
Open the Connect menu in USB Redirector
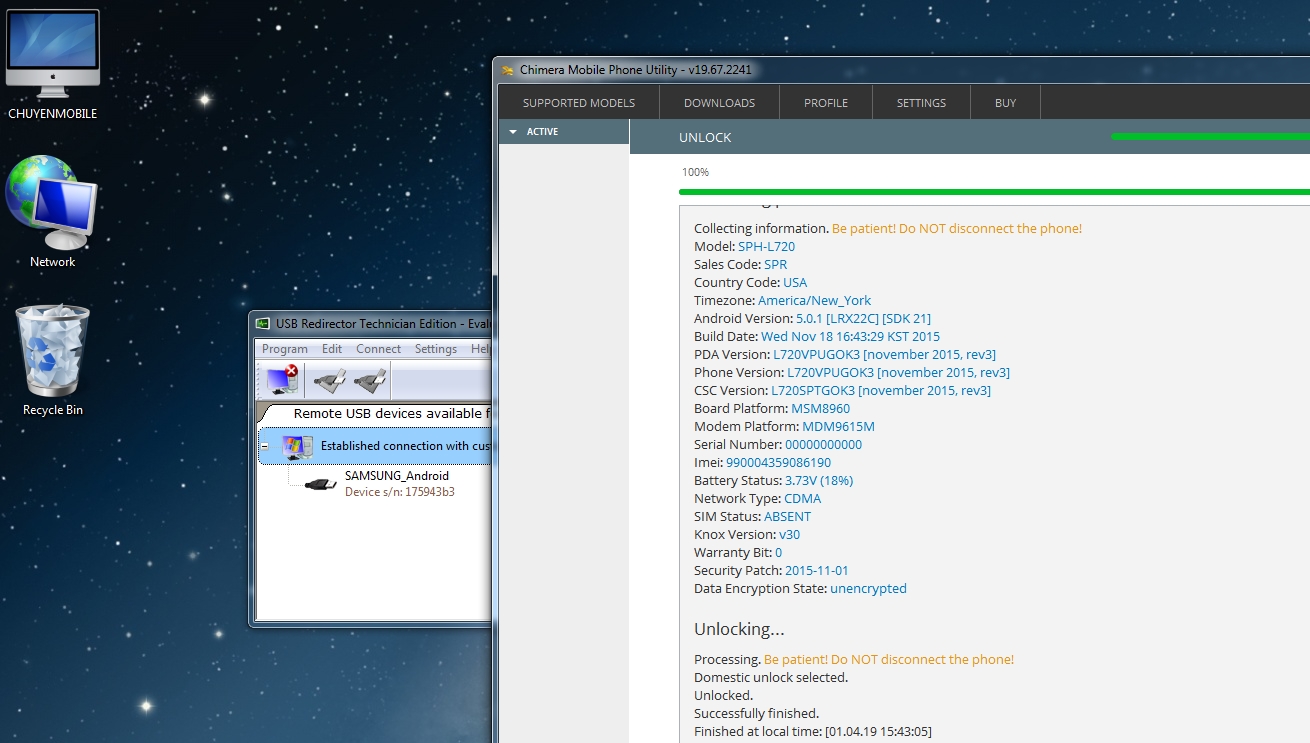tap(379, 349)
